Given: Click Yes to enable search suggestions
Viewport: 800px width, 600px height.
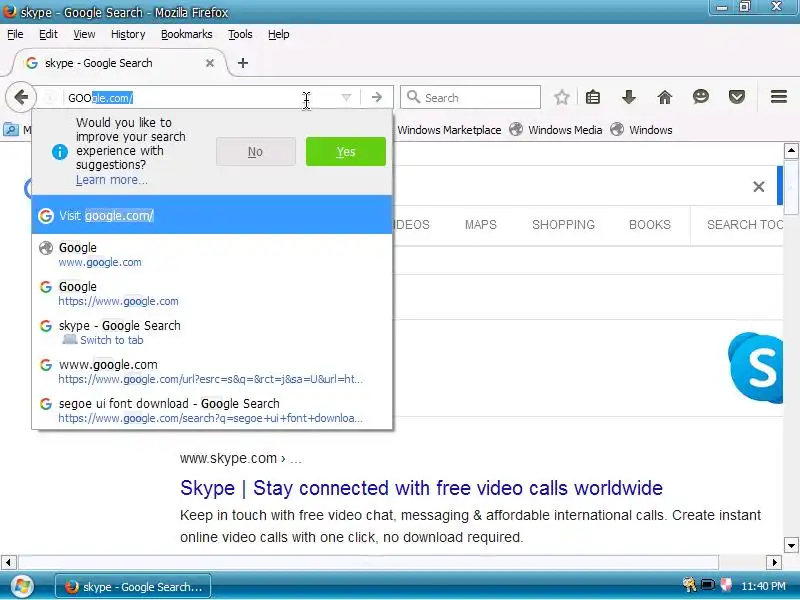Looking at the screenshot, I should pos(346,152).
